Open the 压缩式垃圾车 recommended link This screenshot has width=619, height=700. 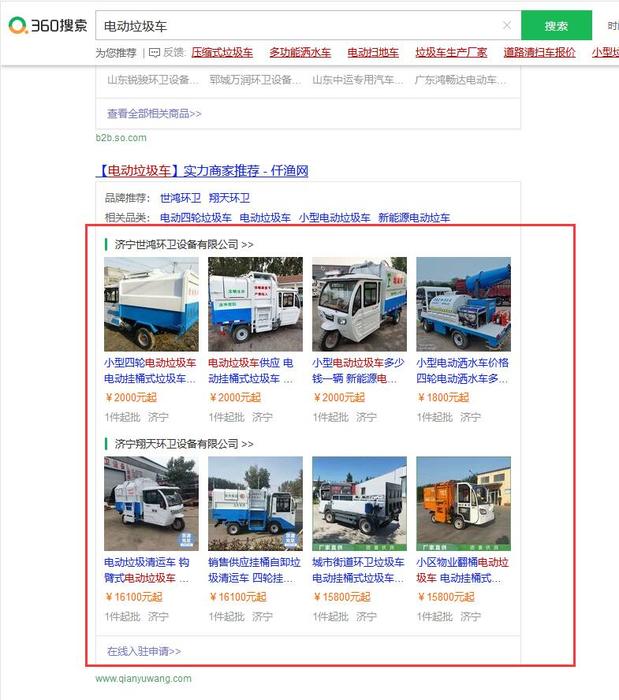point(222,53)
